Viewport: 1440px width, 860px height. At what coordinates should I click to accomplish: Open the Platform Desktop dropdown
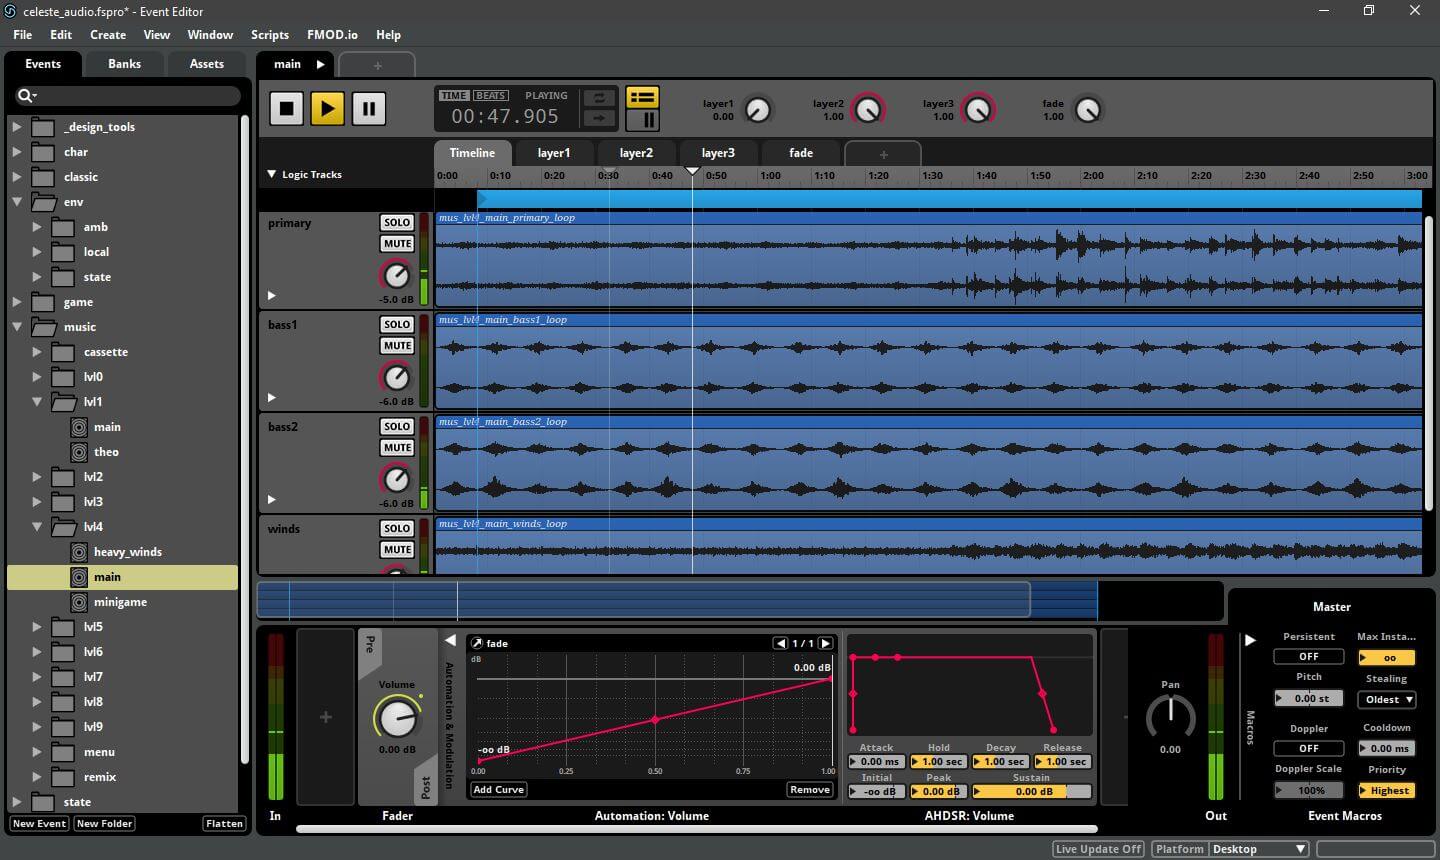click(x=1259, y=849)
